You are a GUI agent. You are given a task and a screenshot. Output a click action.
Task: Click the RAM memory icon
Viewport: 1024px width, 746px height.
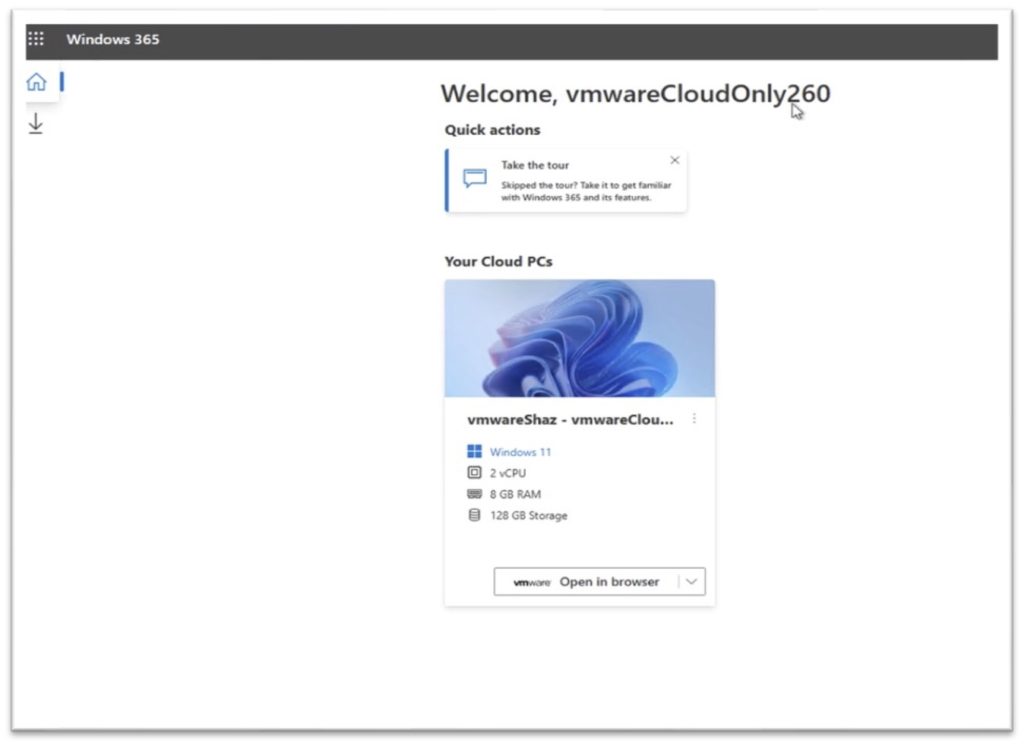pyautogui.click(x=474, y=494)
